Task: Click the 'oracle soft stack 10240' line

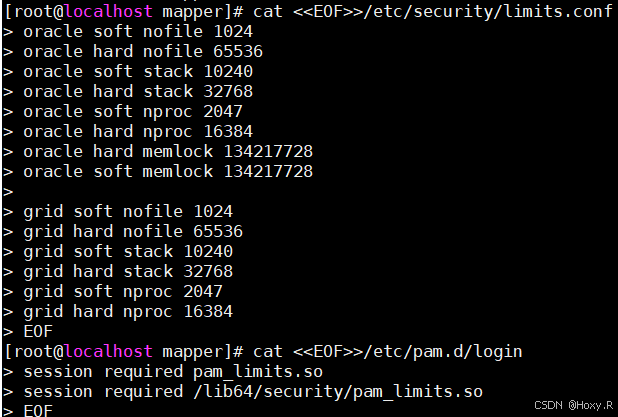Action: coord(138,72)
